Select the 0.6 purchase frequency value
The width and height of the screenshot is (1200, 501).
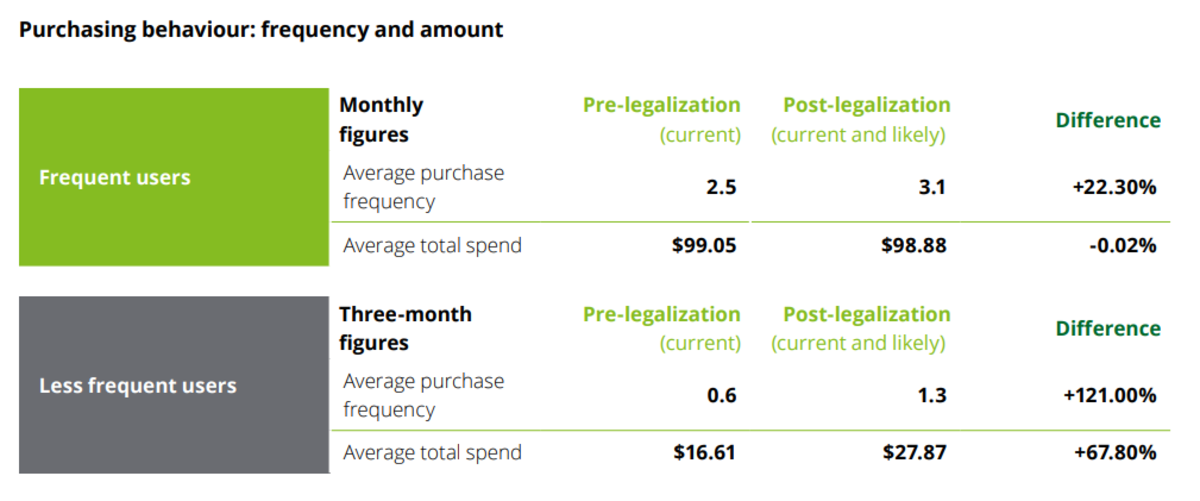[x=721, y=395]
